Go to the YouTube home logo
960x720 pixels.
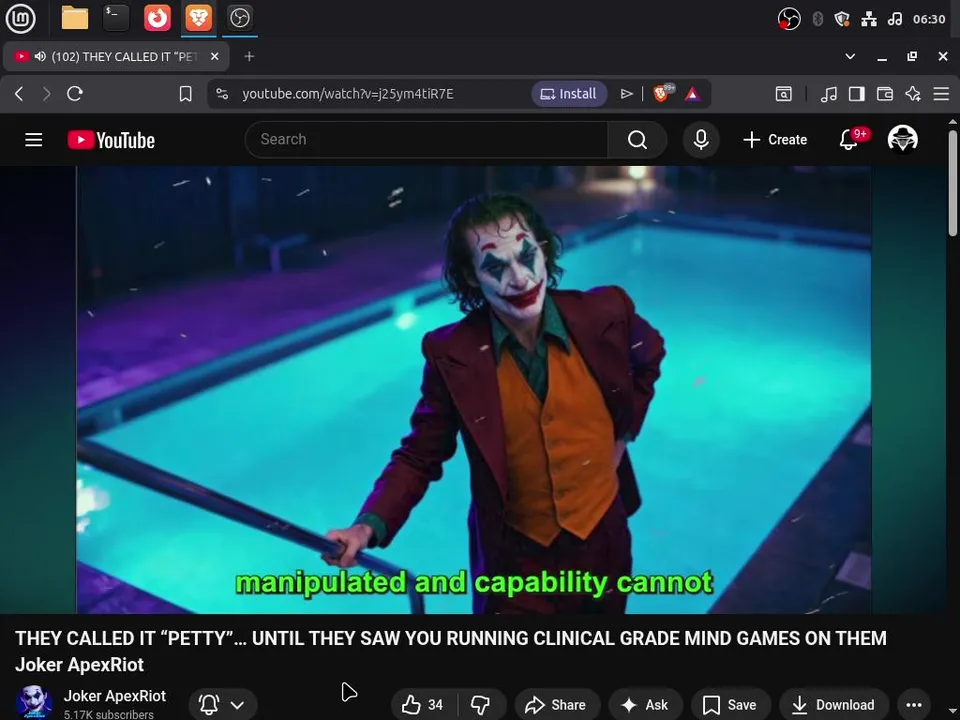(111, 140)
